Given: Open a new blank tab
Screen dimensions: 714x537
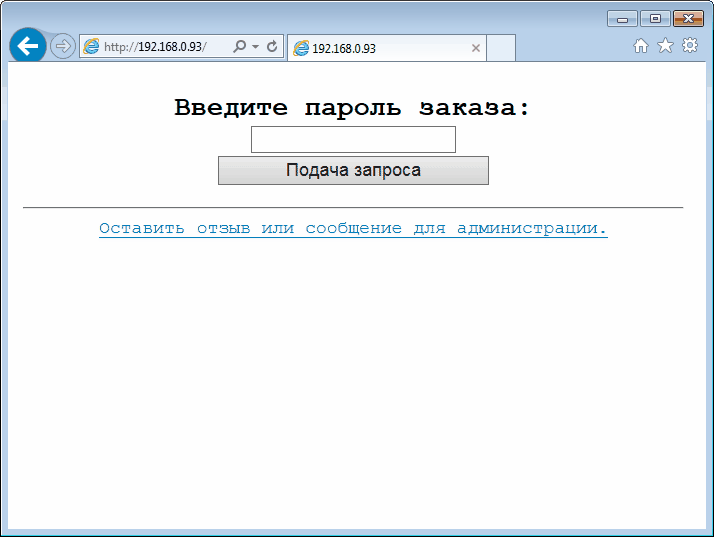Looking at the screenshot, I should (501, 48).
